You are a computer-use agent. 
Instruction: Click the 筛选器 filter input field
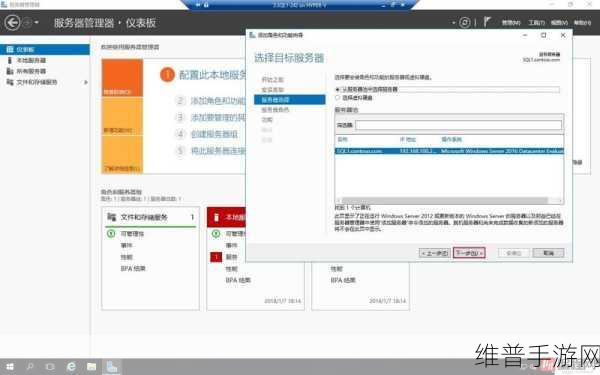458,125
